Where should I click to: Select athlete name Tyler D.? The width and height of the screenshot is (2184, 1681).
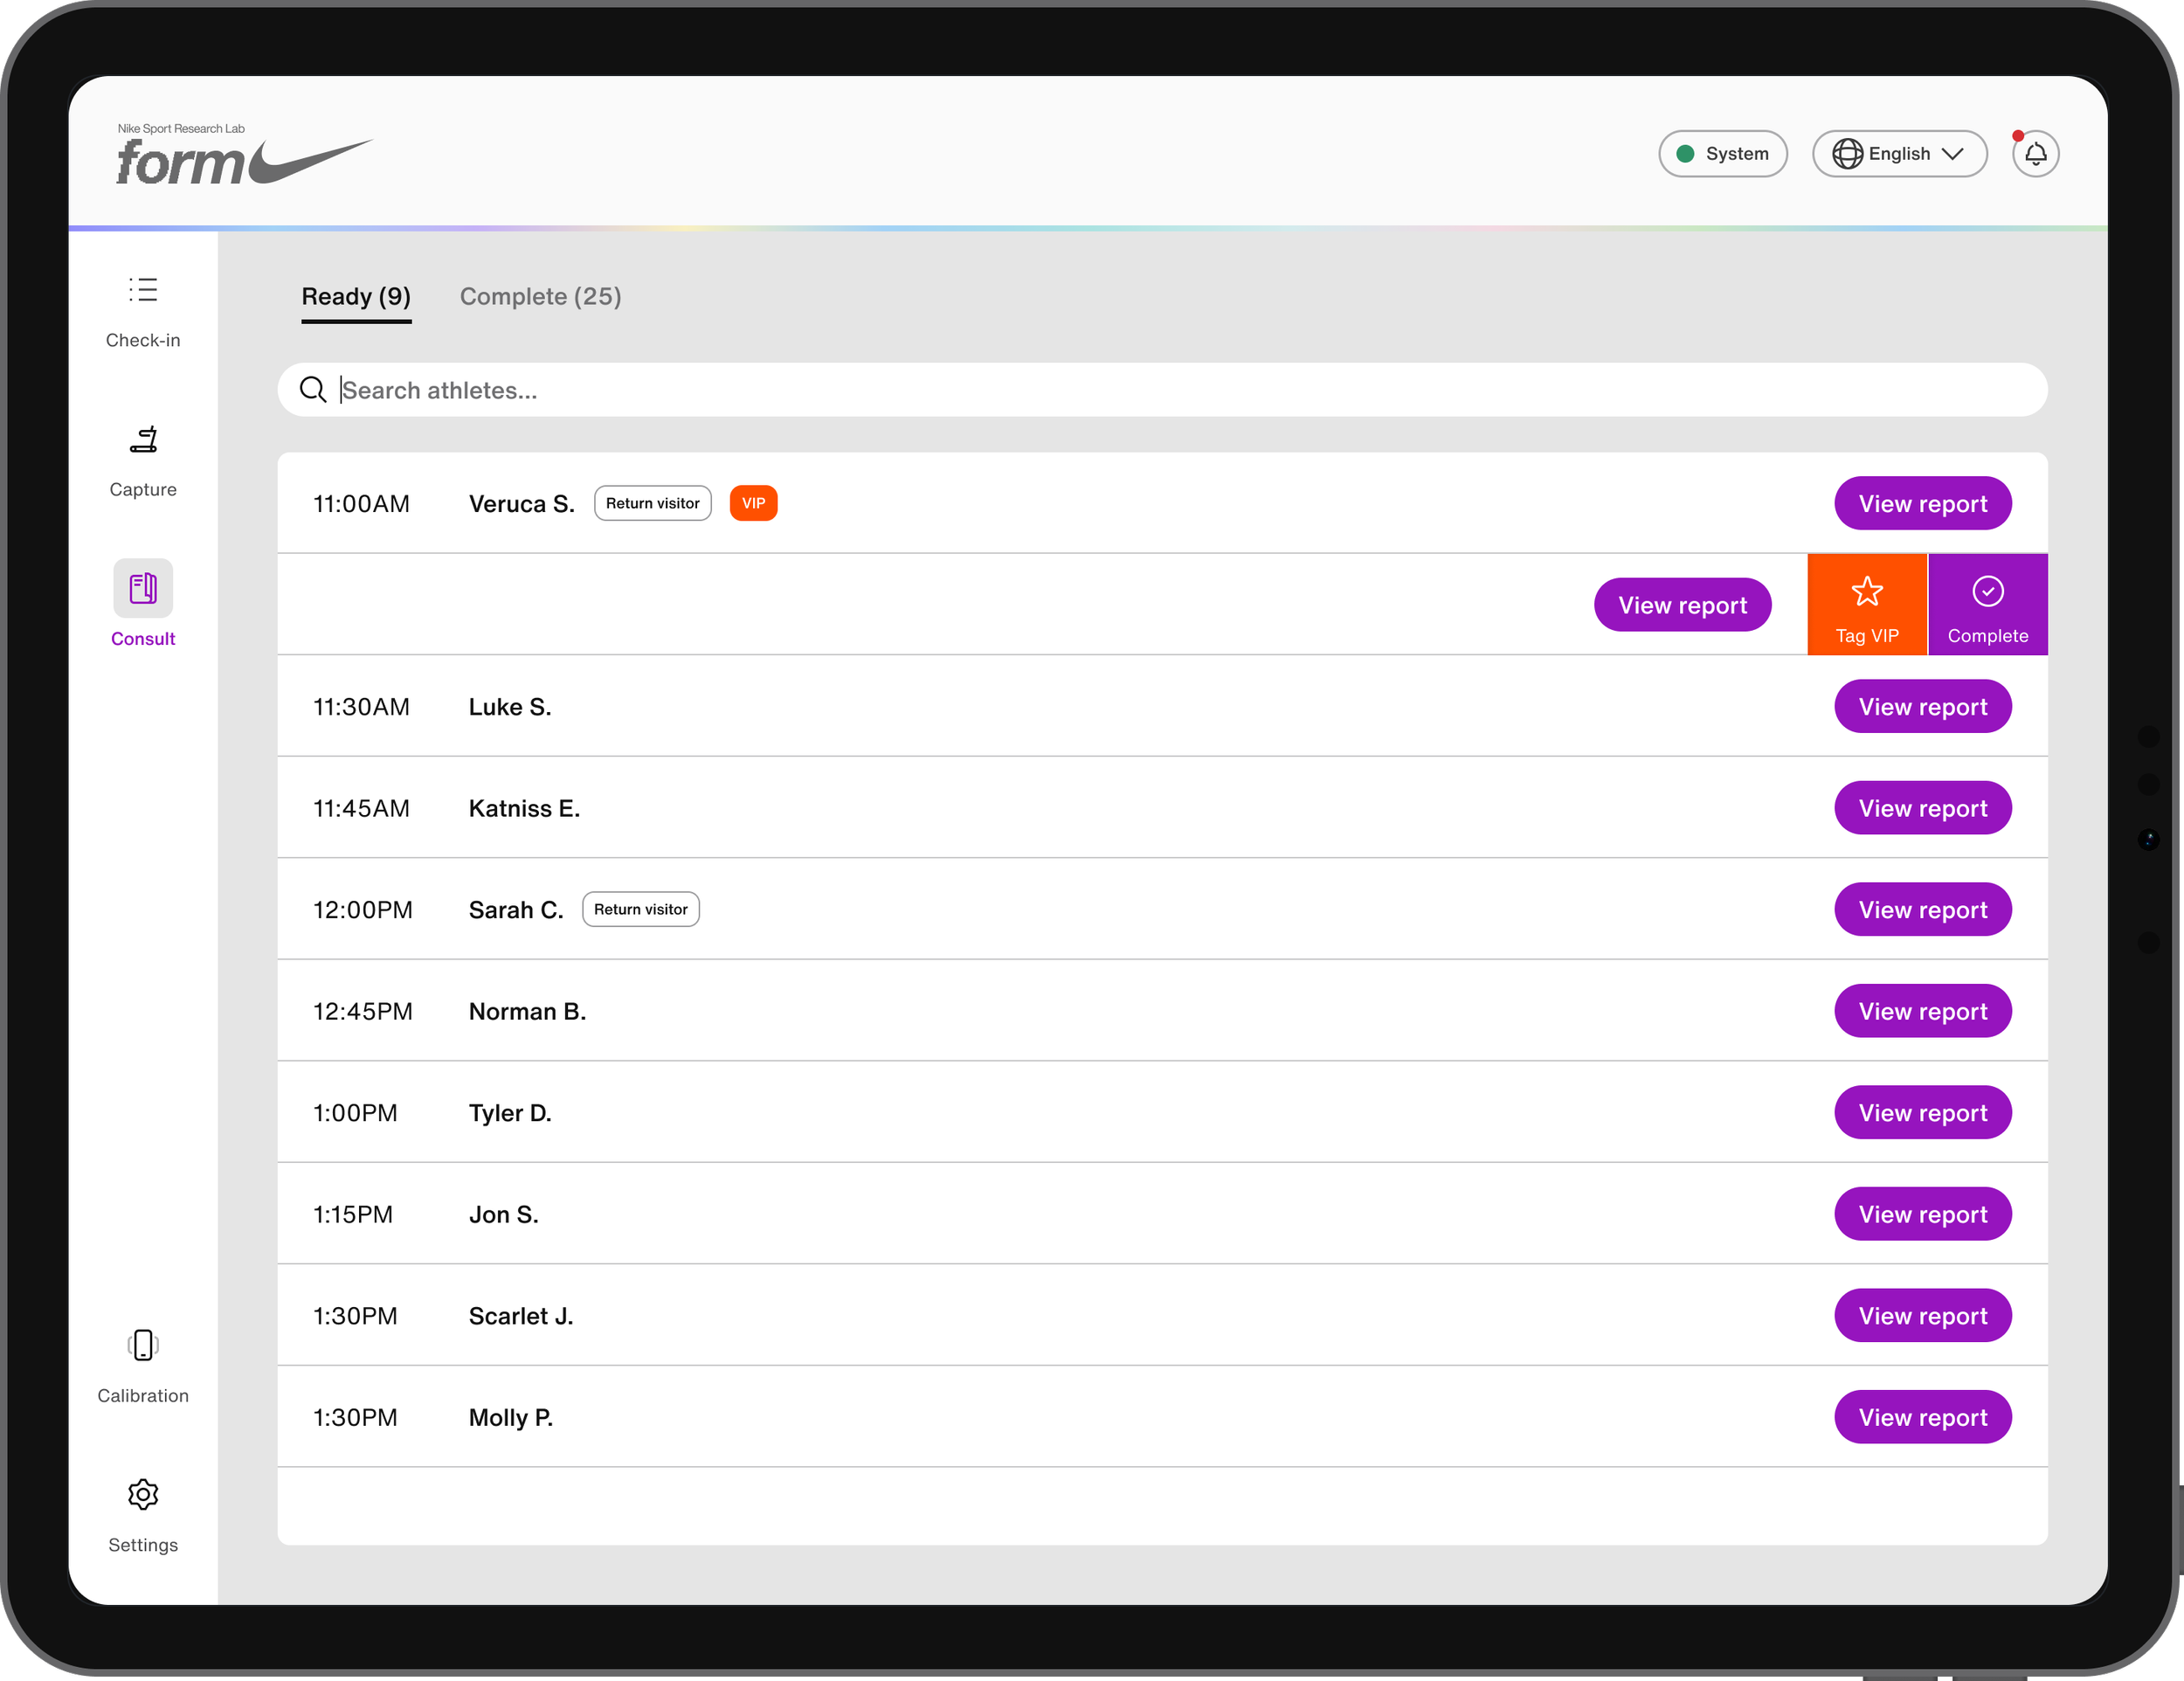(x=510, y=1113)
